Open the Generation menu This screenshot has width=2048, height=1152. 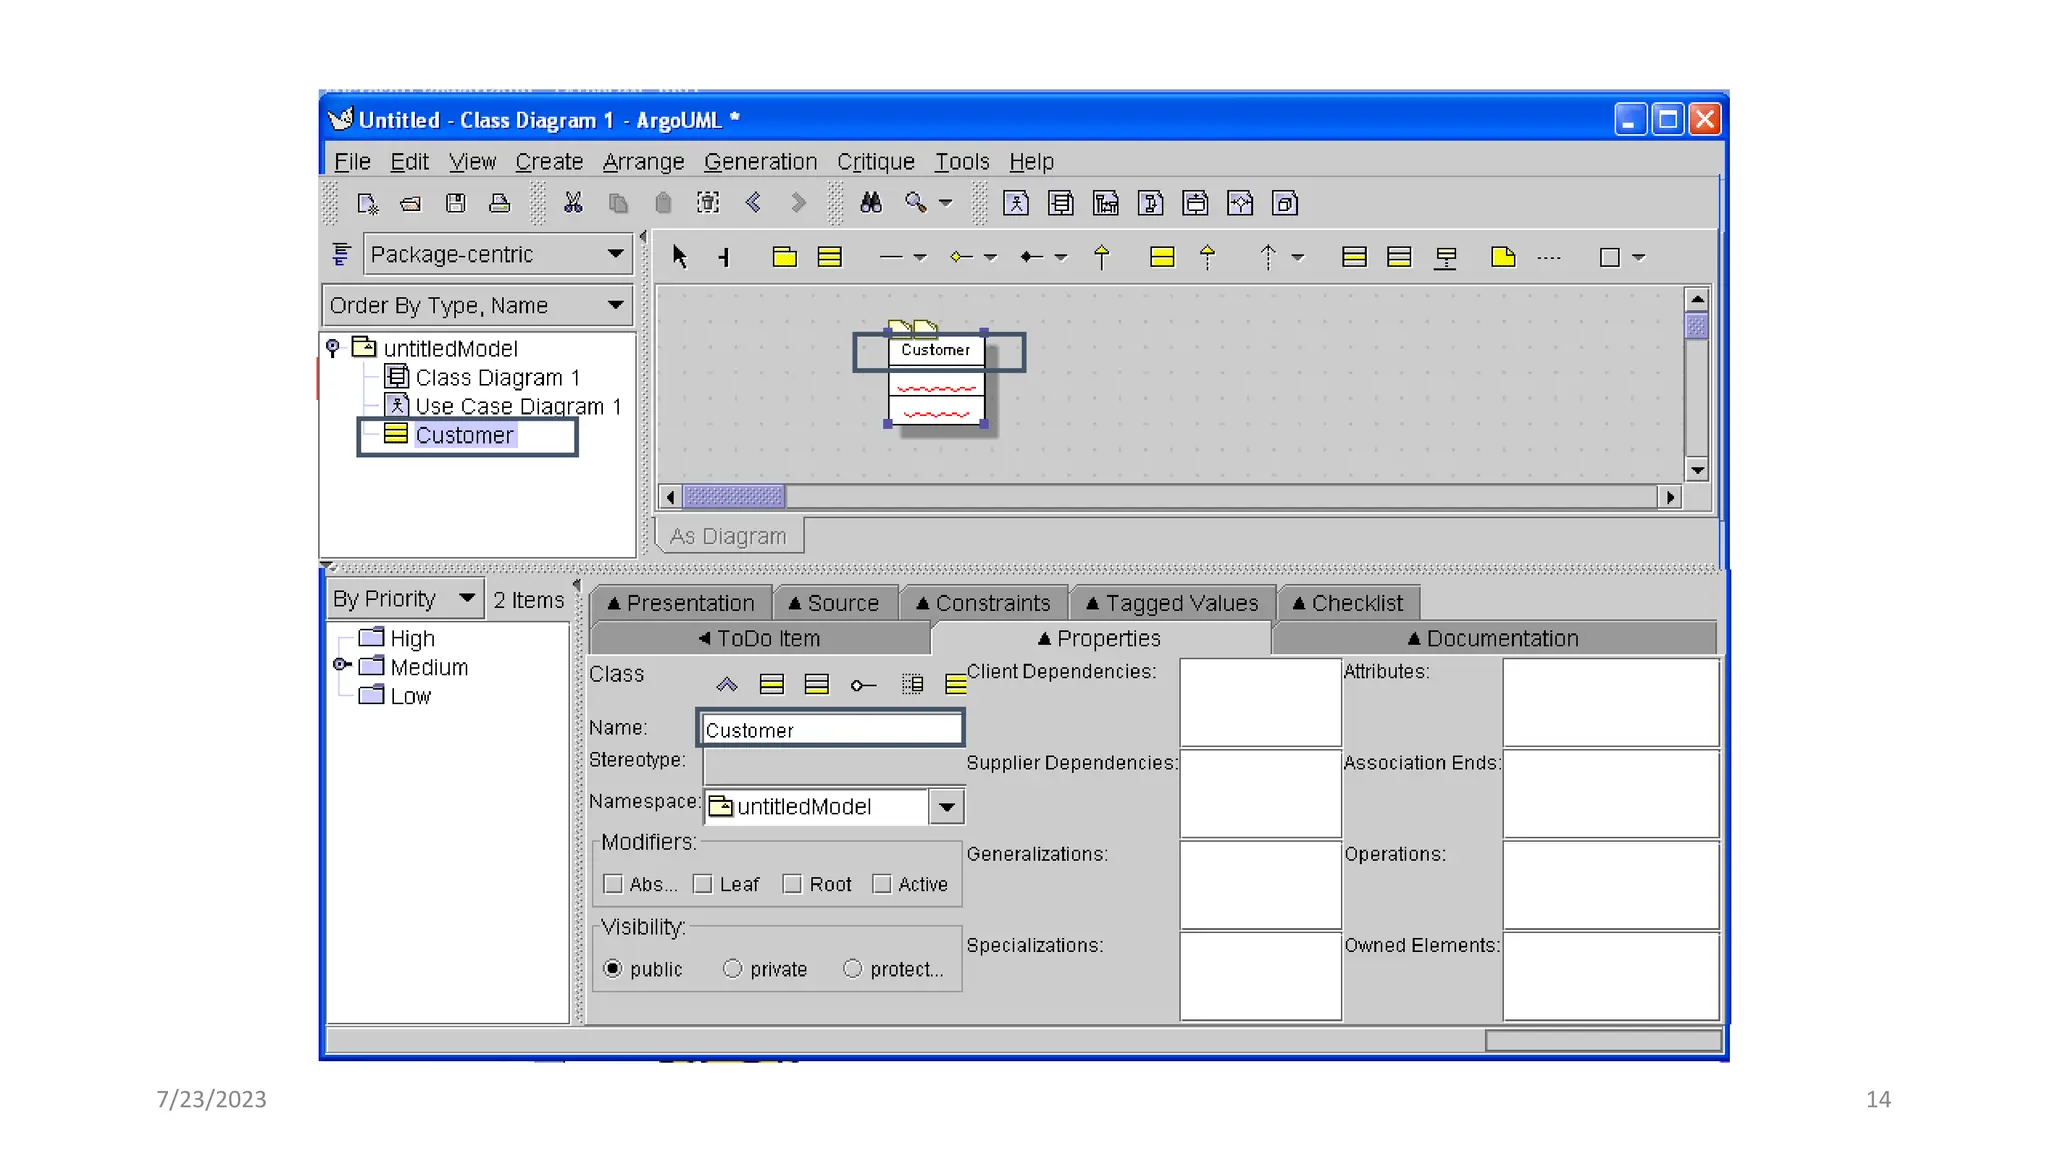760,162
